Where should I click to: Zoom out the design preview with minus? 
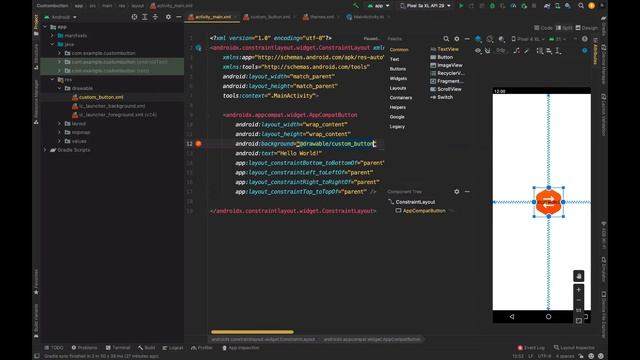(x=579, y=300)
